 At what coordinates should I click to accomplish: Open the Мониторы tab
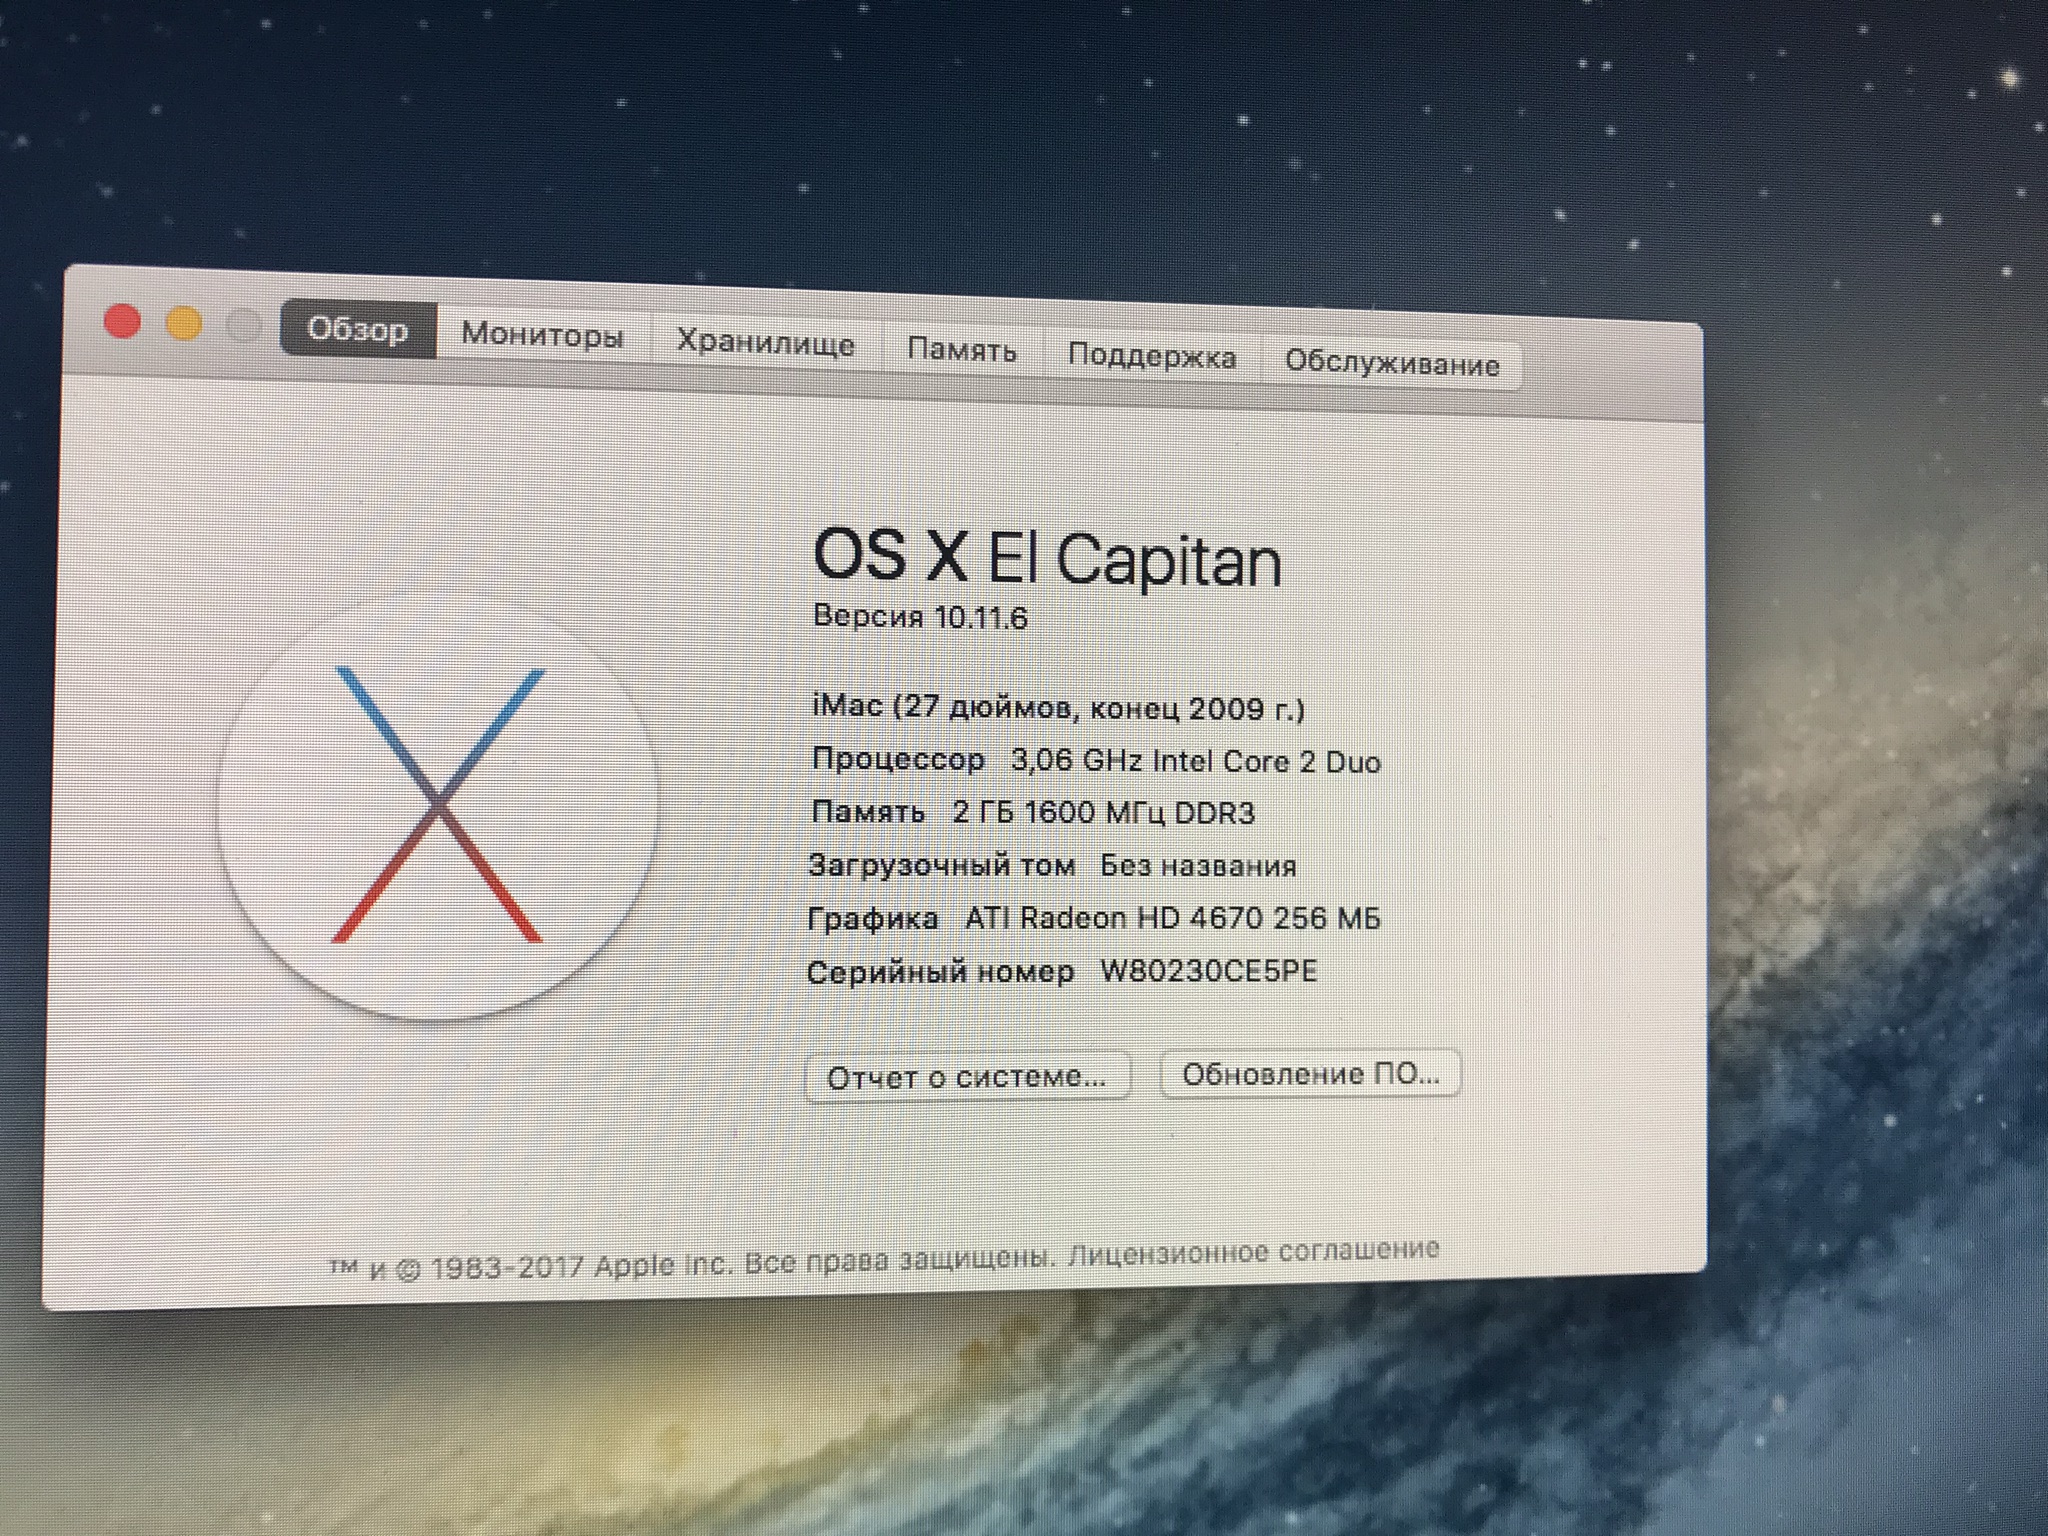543,335
